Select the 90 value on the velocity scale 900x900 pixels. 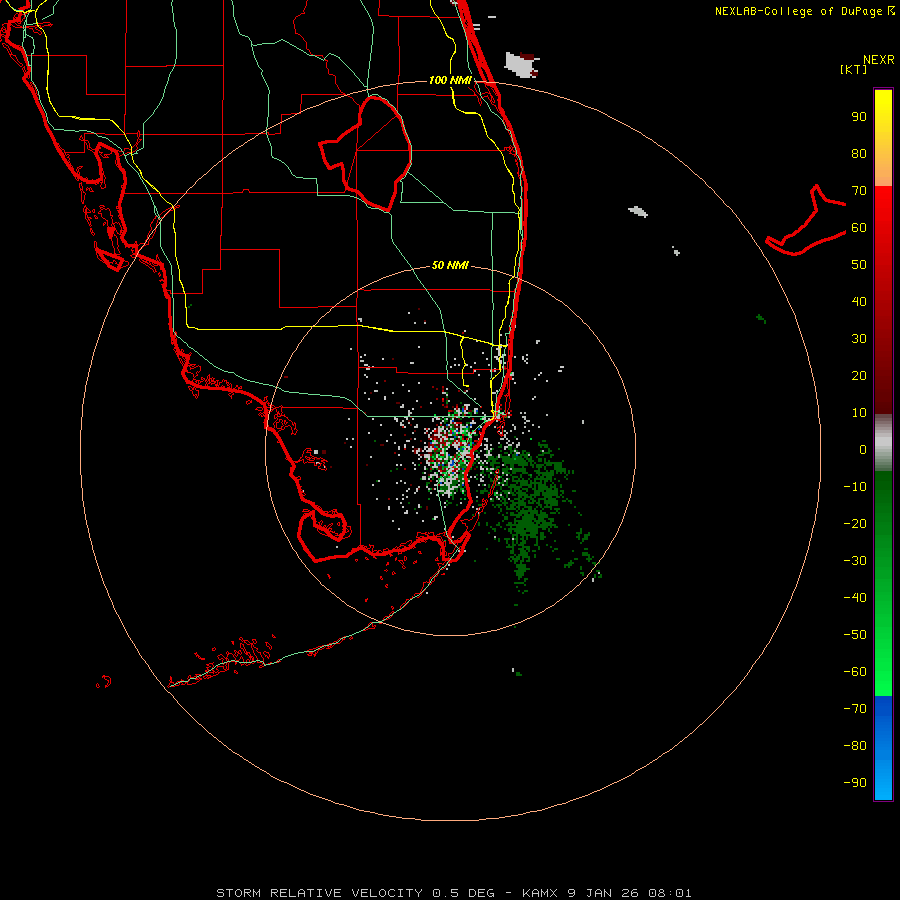(x=859, y=117)
